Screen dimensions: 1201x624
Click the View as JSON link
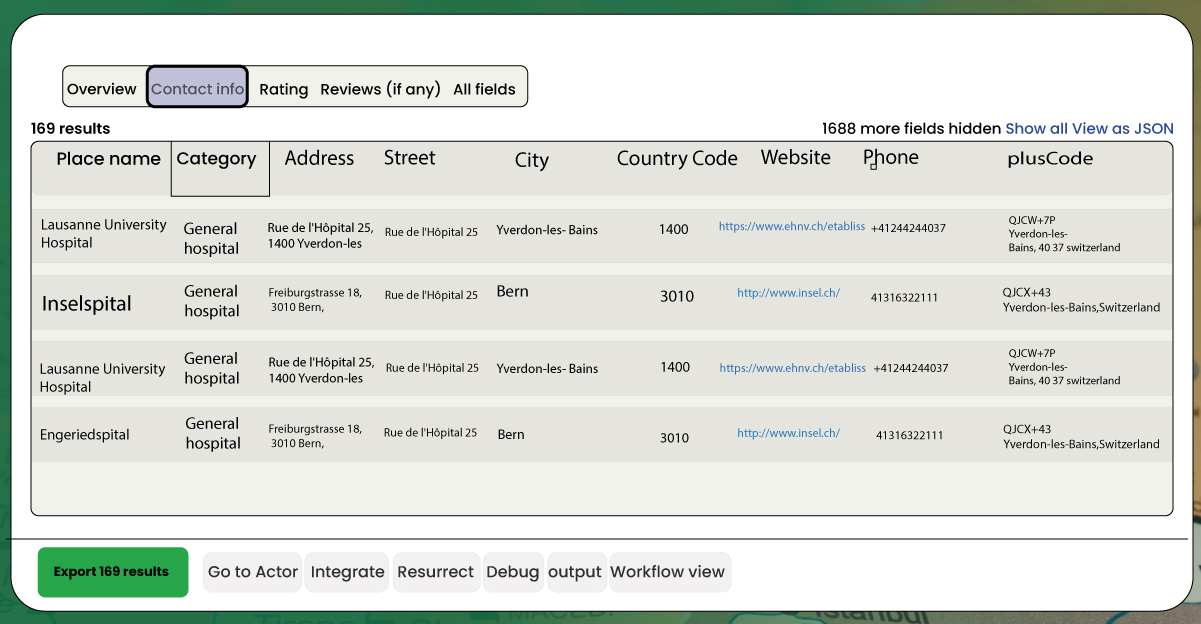pyautogui.click(x=1123, y=129)
